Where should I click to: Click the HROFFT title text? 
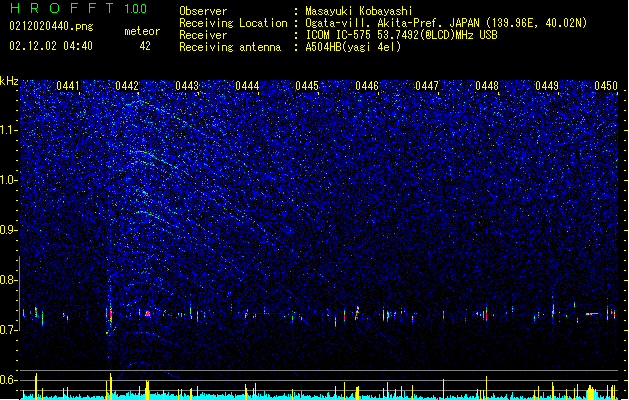[62, 8]
